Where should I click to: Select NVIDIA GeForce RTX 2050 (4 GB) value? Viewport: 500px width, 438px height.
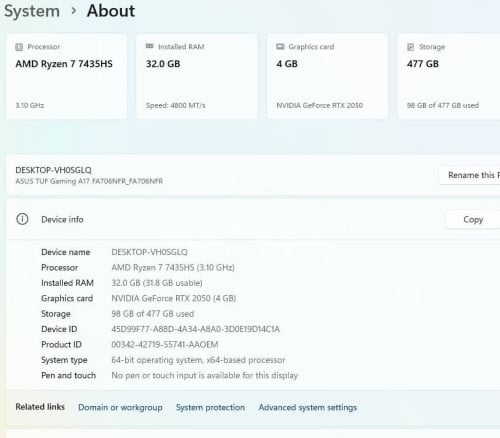point(174,298)
